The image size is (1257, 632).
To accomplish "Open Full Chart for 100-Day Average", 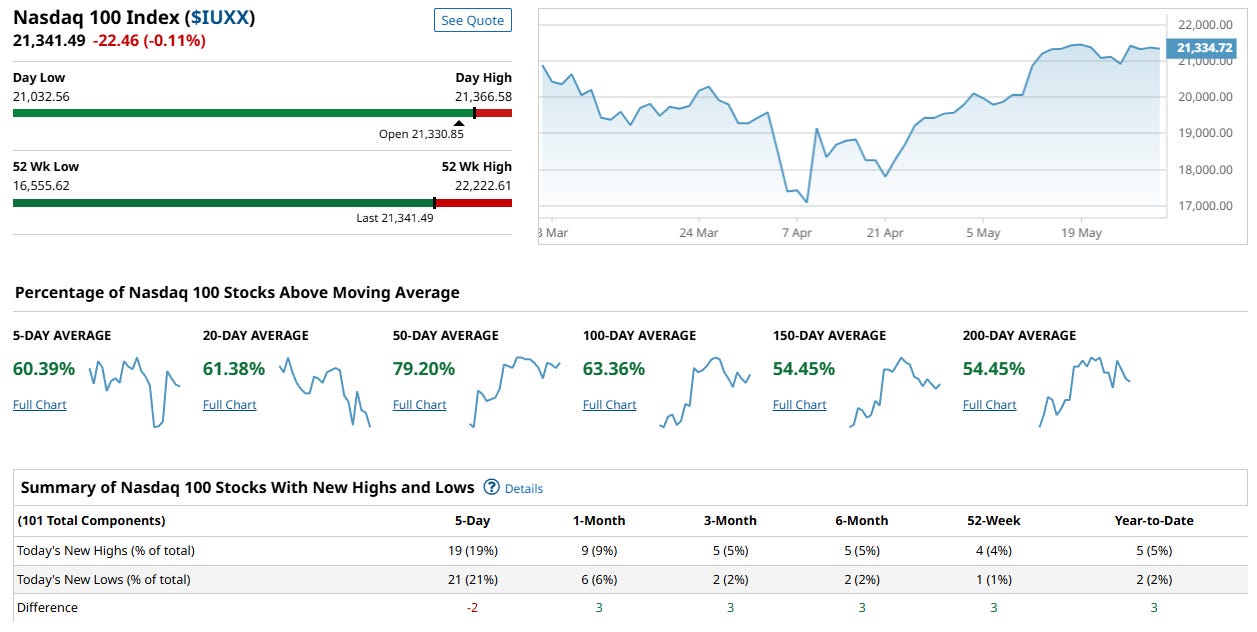I will coord(610,405).
